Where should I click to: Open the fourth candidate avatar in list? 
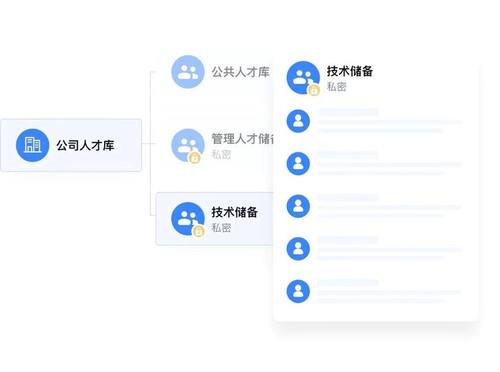point(298,249)
